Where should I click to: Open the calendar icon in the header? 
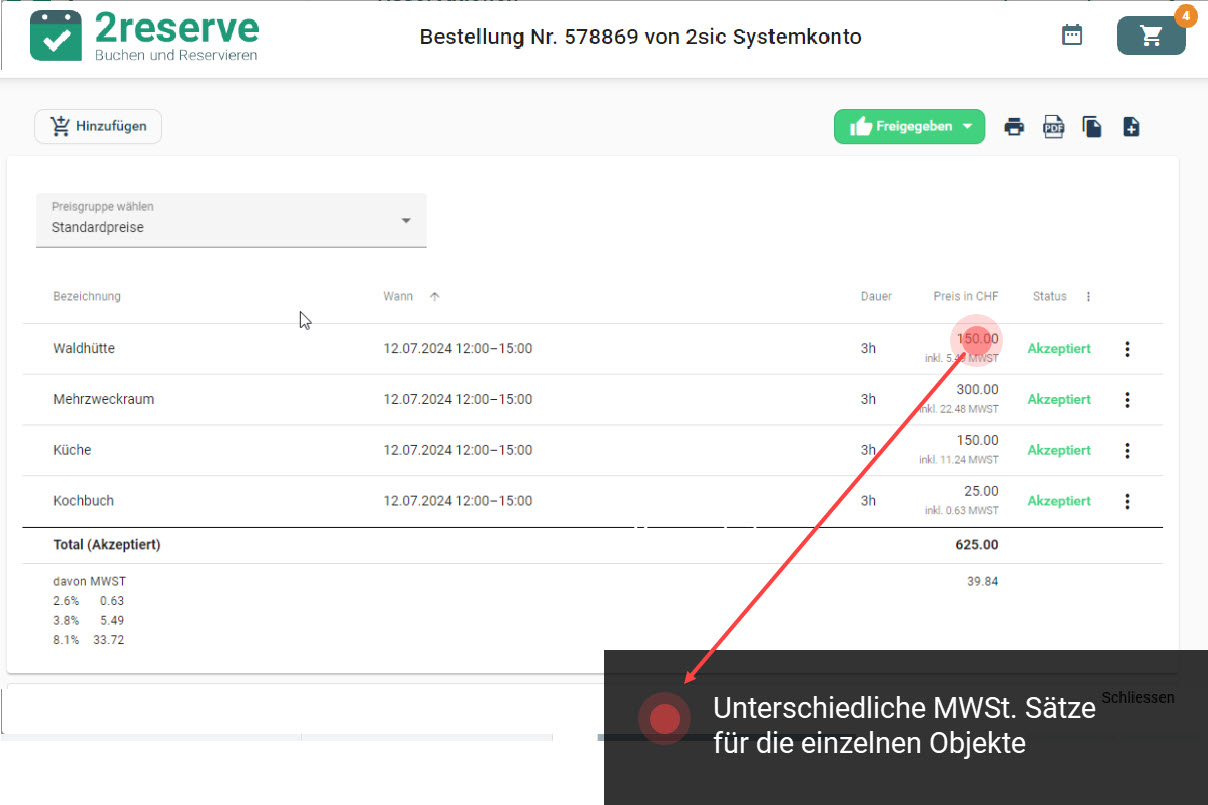[1072, 34]
